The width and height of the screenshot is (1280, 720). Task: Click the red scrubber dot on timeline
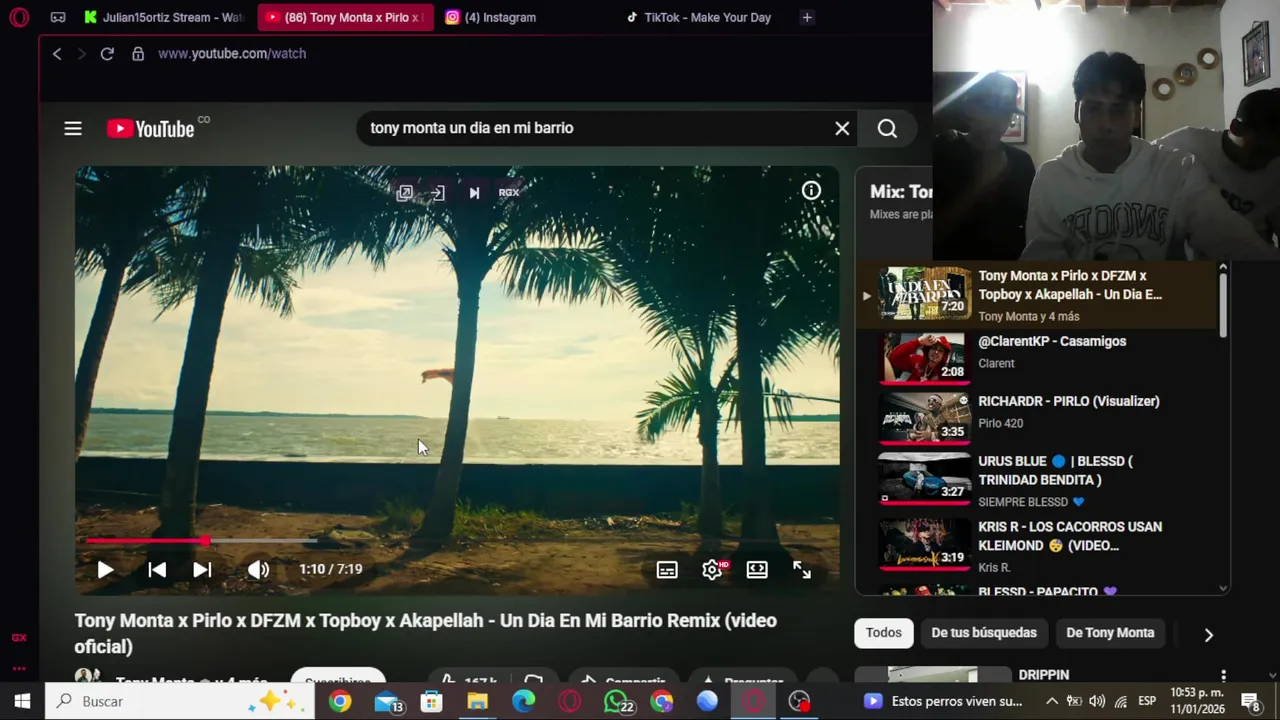click(205, 541)
